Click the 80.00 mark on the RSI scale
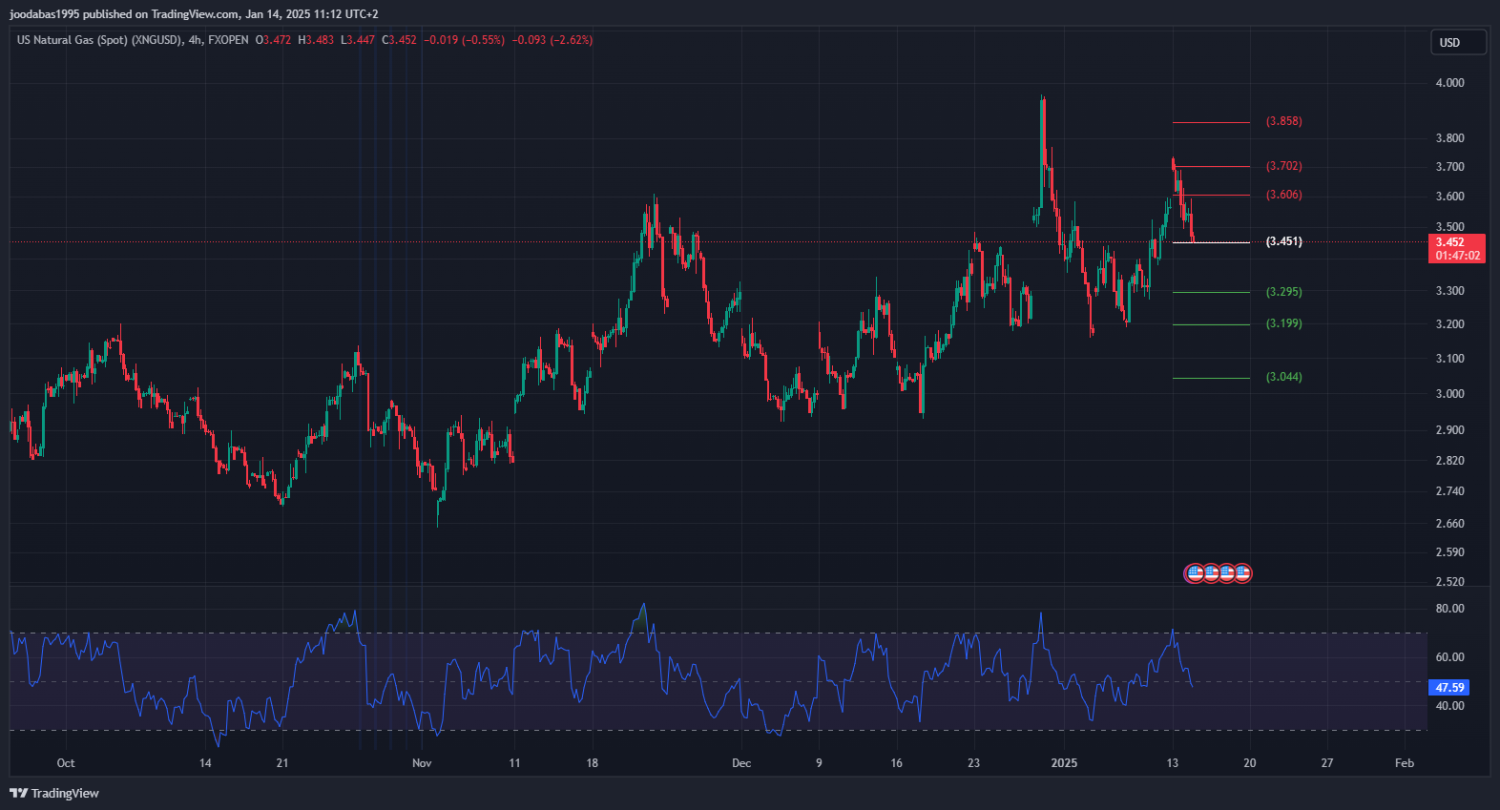This screenshot has width=1500, height=810. (1449, 608)
